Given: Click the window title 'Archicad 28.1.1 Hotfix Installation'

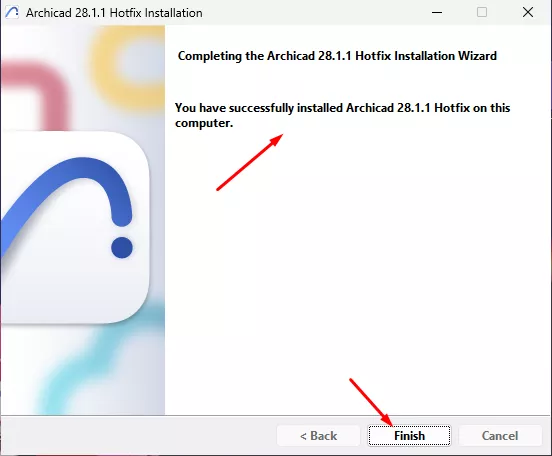Looking at the screenshot, I should click(114, 13).
